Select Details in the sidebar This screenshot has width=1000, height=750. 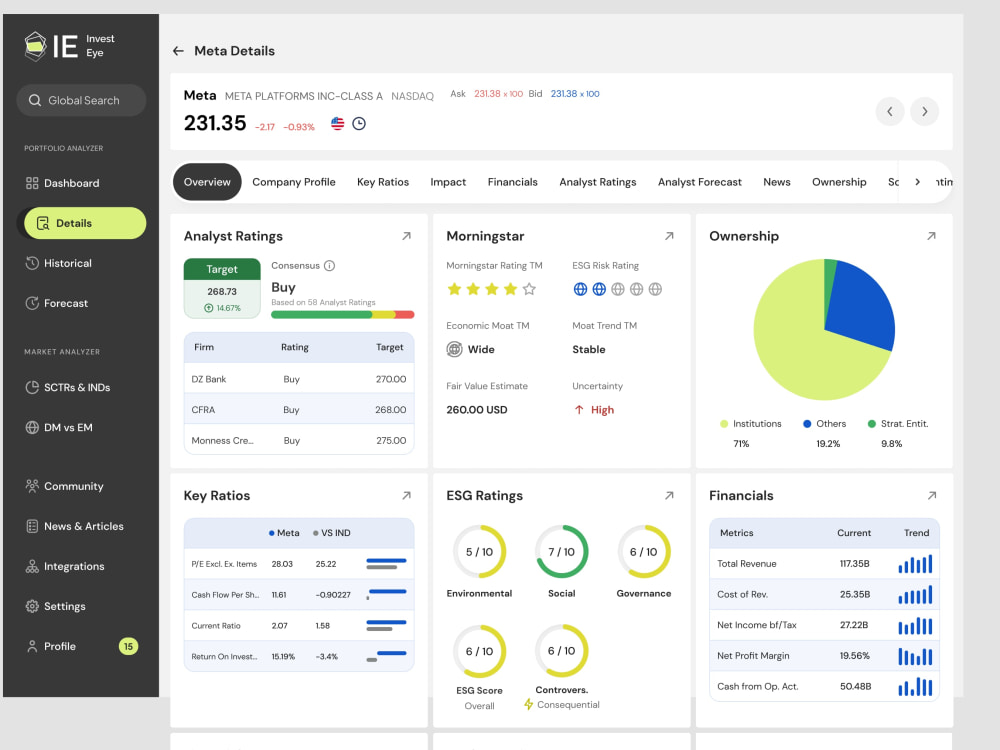pos(85,223)
